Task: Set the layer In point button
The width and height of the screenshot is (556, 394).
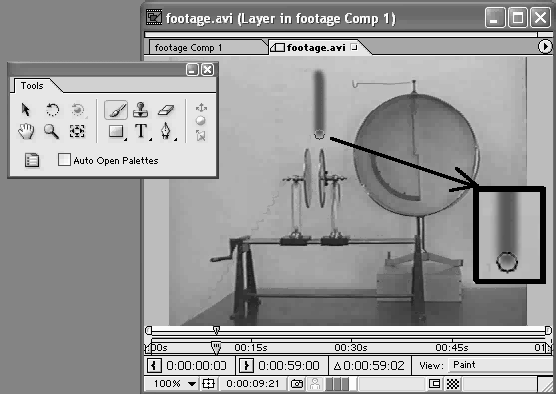Action: pos(154,366)
